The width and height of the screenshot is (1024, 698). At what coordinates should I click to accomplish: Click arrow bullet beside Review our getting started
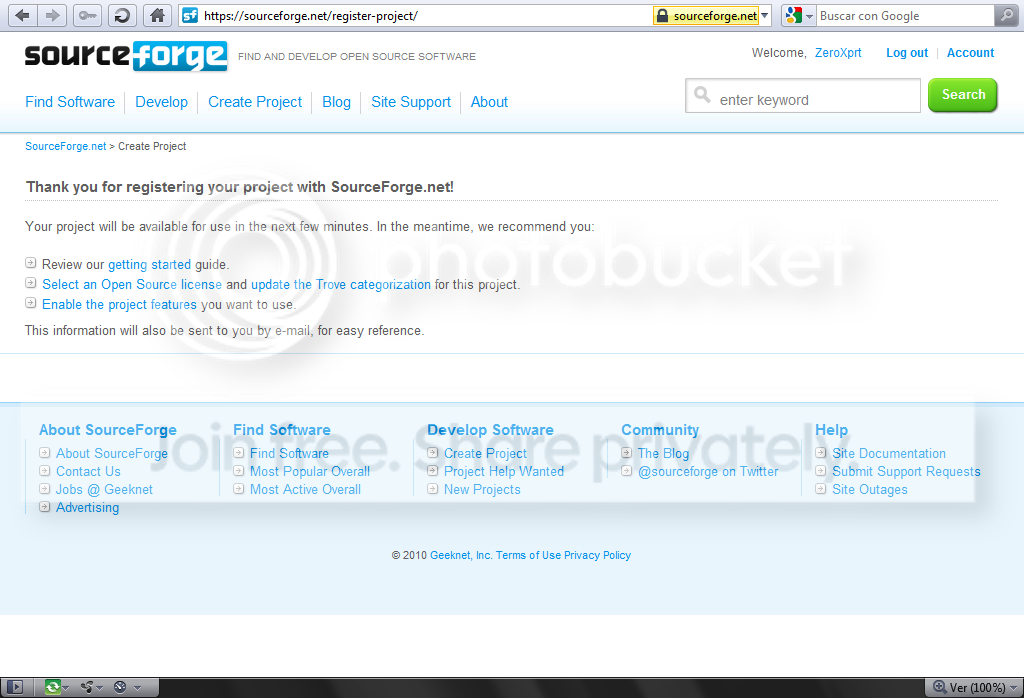coord(31,263)
